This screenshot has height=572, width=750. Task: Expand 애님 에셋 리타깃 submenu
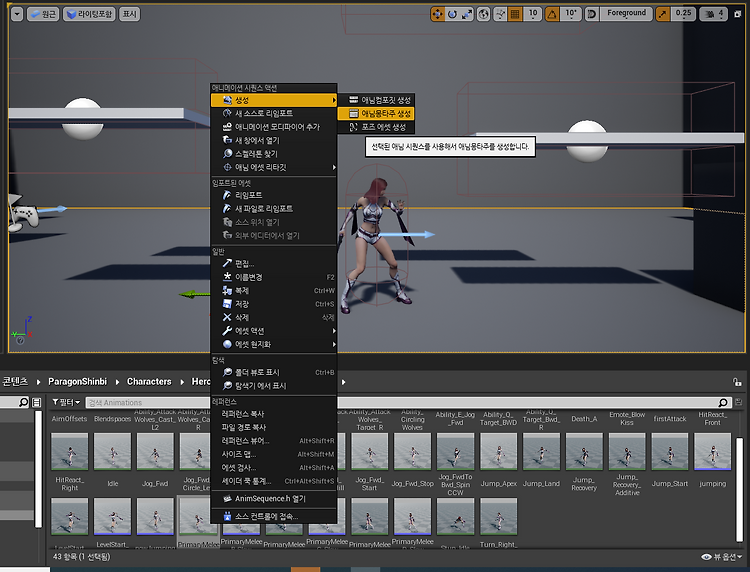[x=274, y=167]
